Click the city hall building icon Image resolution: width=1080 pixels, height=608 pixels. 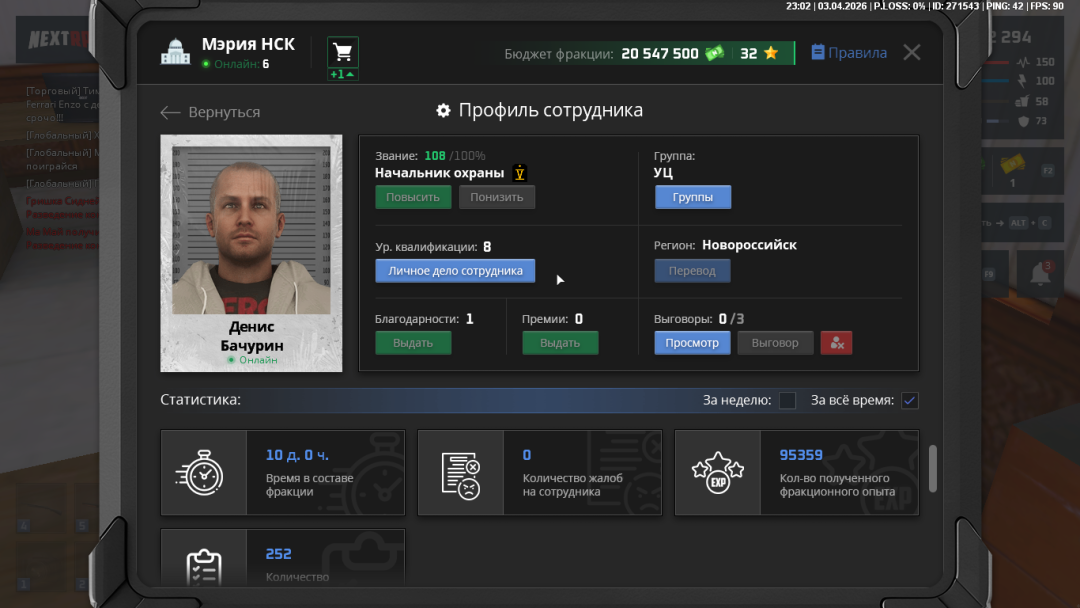175,53
